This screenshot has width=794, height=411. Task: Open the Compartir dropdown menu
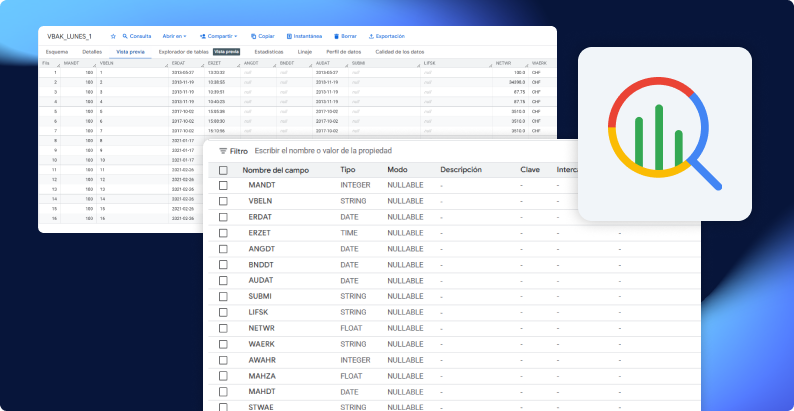218,36
